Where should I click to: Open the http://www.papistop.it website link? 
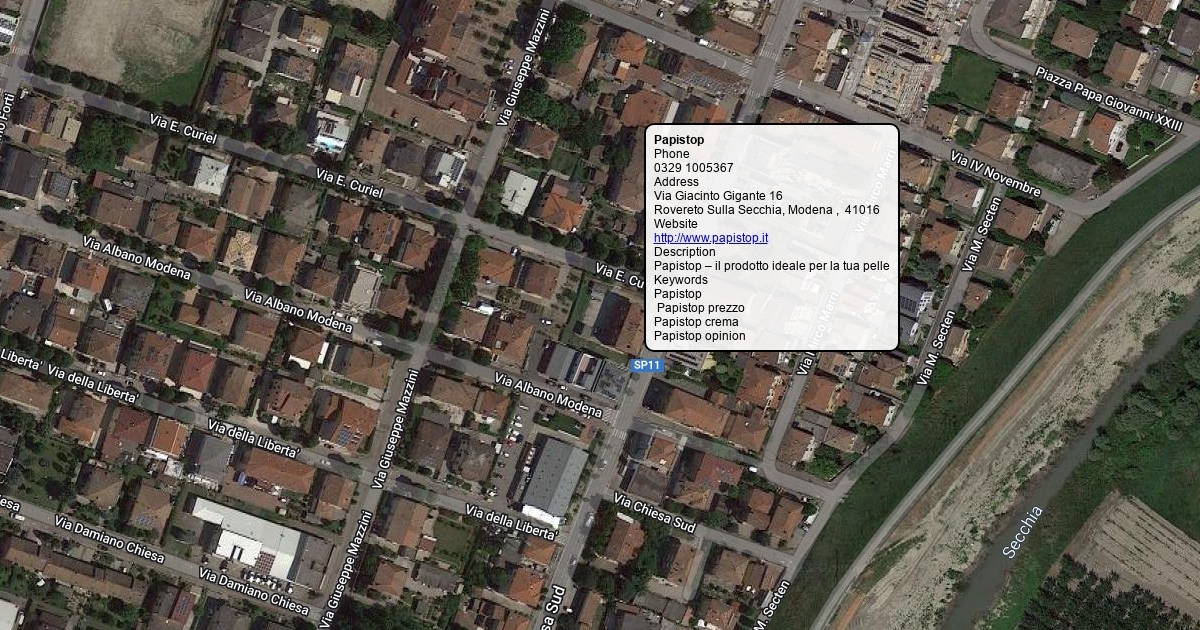710,238
